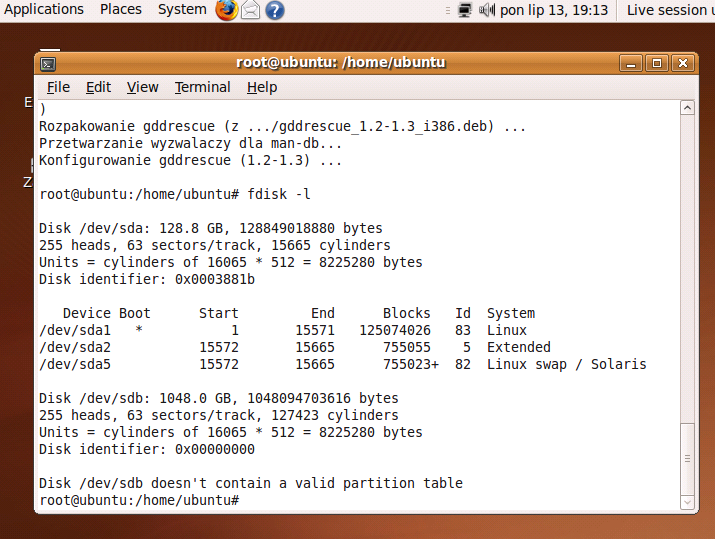Click the last root@ubuntu prompt line
Viewport: 715px width, 539px height.
tap(139, 500)
